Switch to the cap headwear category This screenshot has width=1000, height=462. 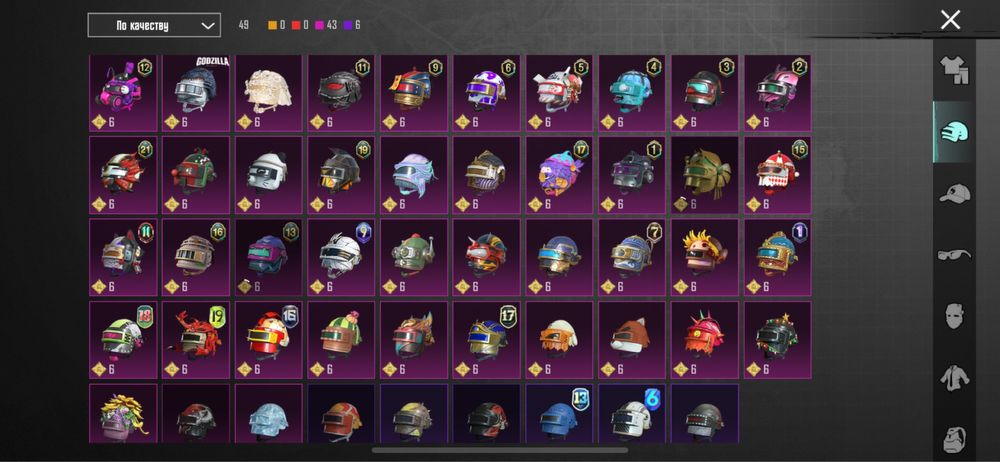point(955,193)
